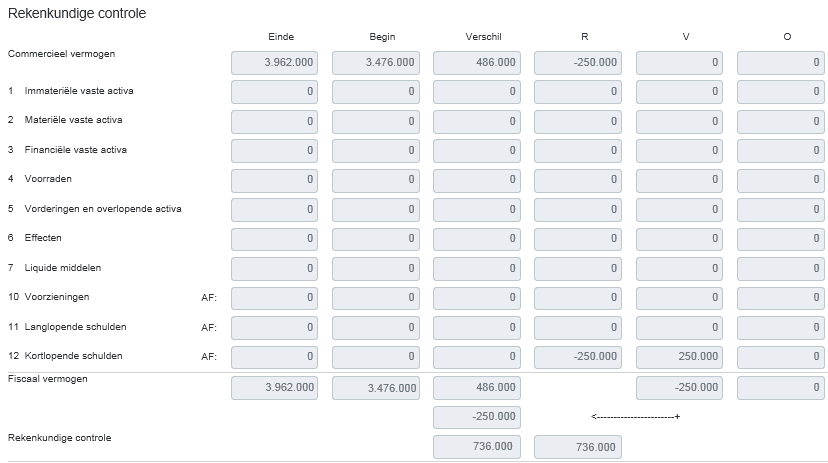Select Kortlopende schulden R field -250.000
The height and width of the screenshot is (463, 828).
(x=578, y=357)
